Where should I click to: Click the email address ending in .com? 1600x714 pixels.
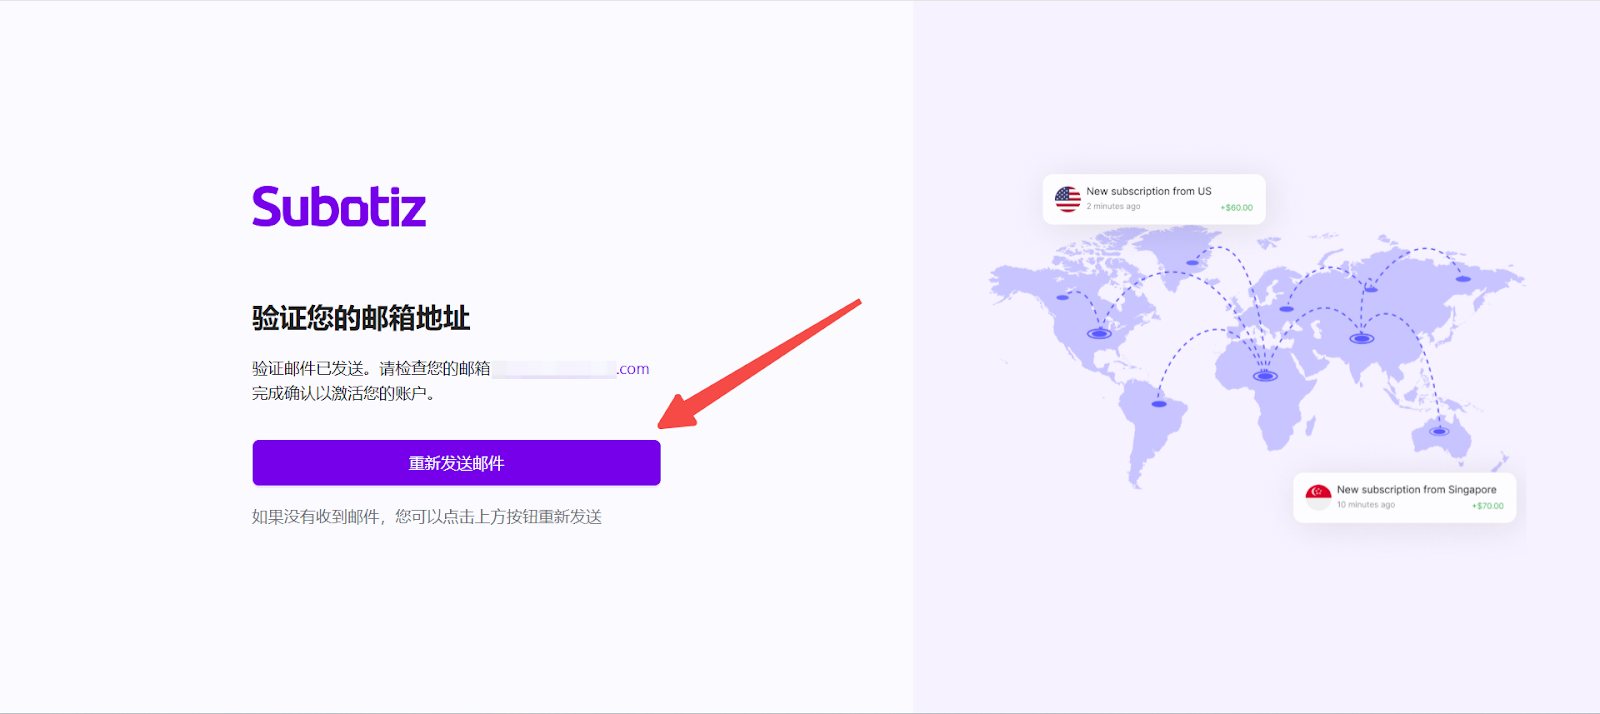tap(570, 369)
